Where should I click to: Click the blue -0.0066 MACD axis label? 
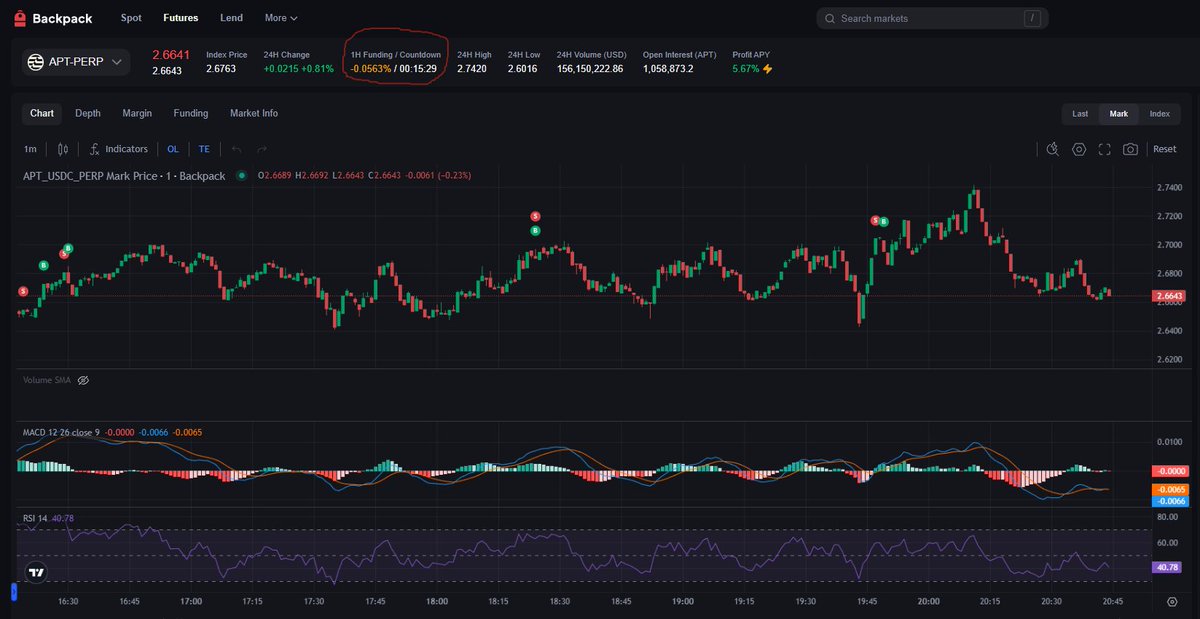1168,501
